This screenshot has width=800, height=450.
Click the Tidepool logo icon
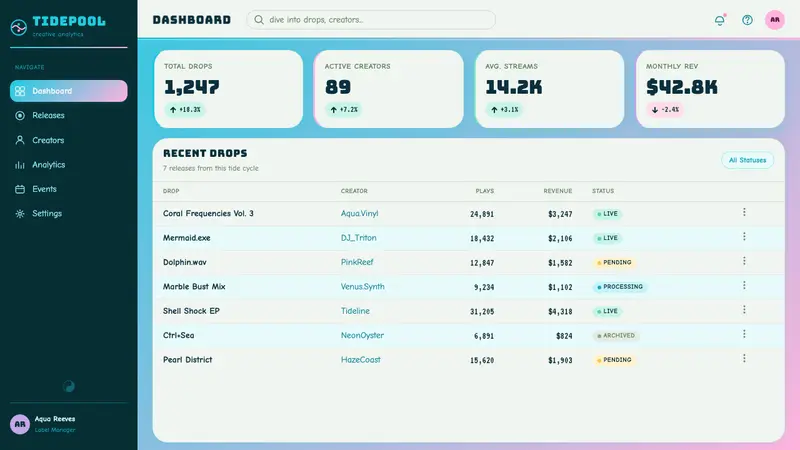click(x=19, y=27)
